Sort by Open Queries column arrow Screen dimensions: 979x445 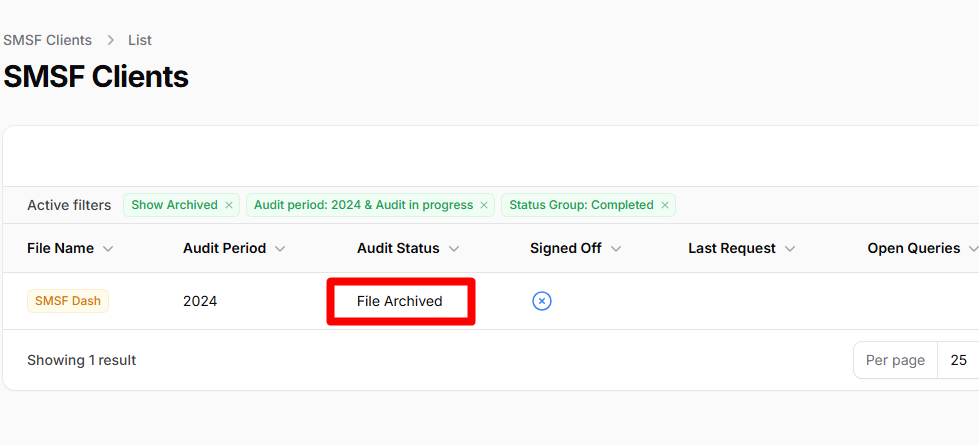[x=973, y=249]
